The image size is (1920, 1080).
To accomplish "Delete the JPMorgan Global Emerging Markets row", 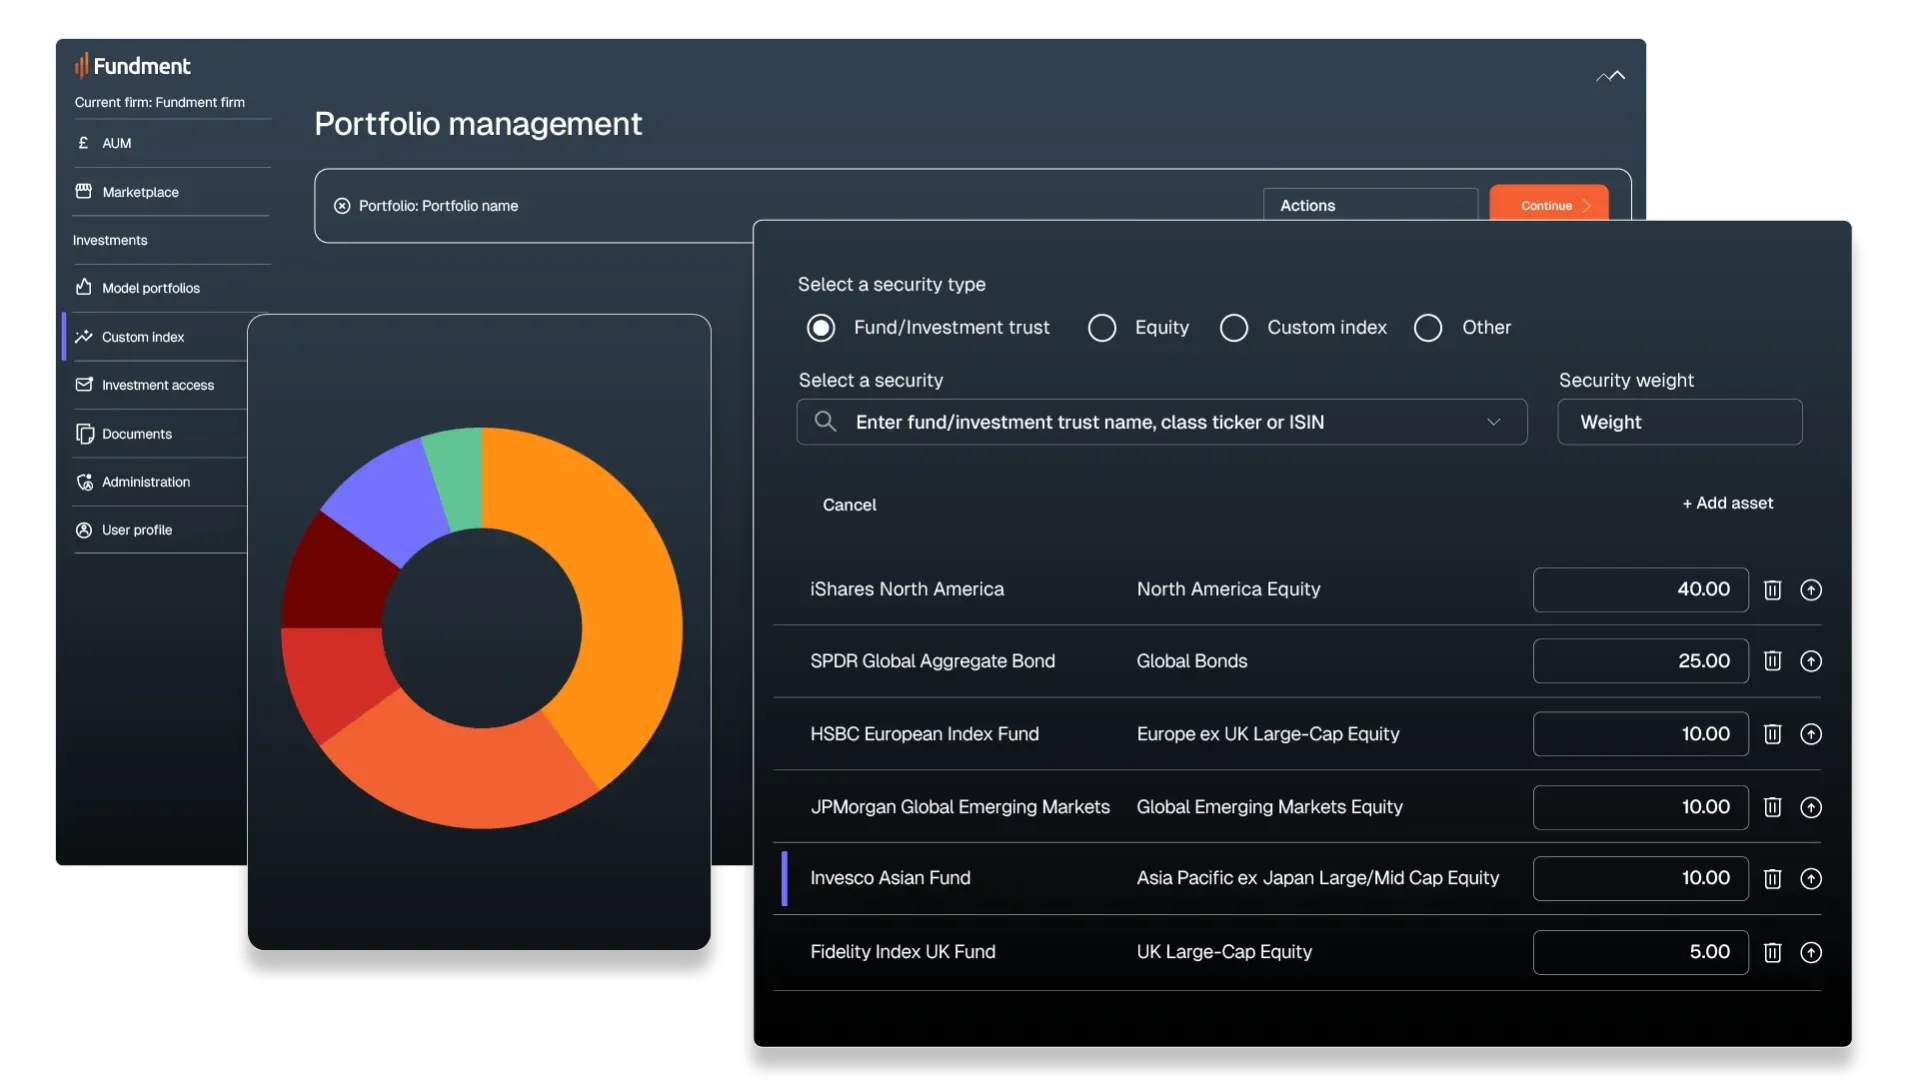I will click(x=1772, y=807).
